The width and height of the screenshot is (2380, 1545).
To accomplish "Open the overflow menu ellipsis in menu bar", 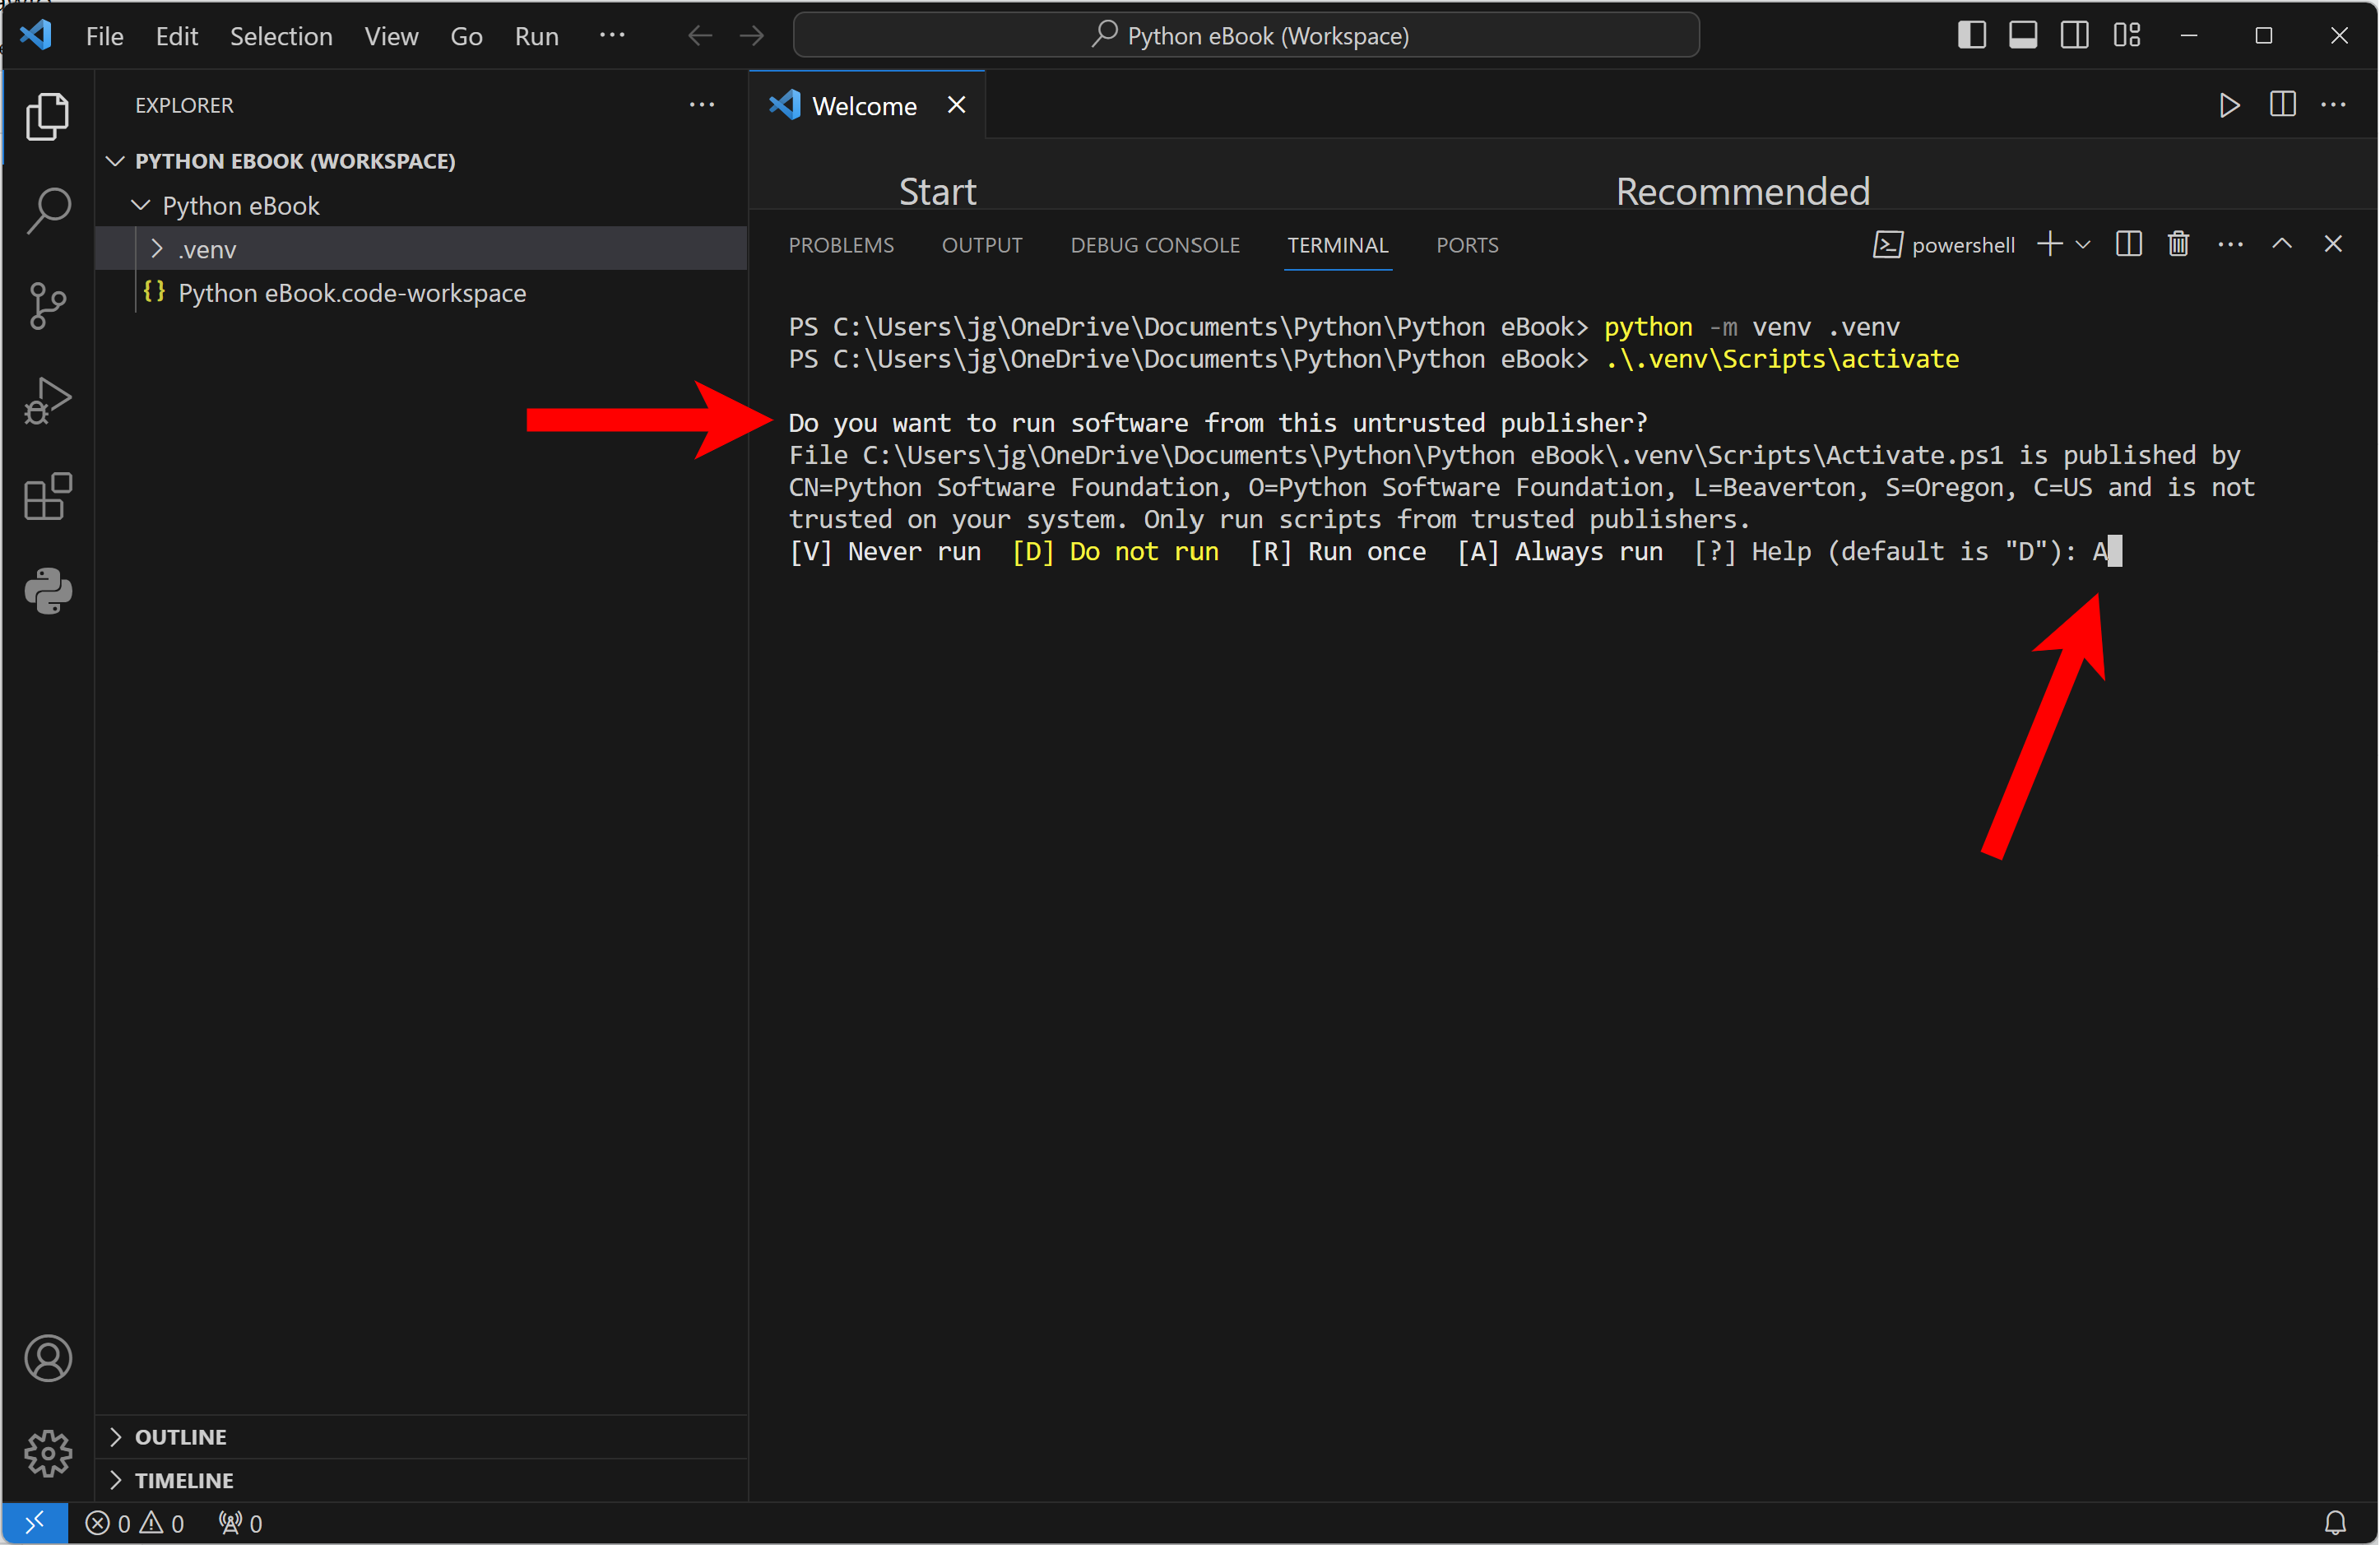I will click(612, 36).
